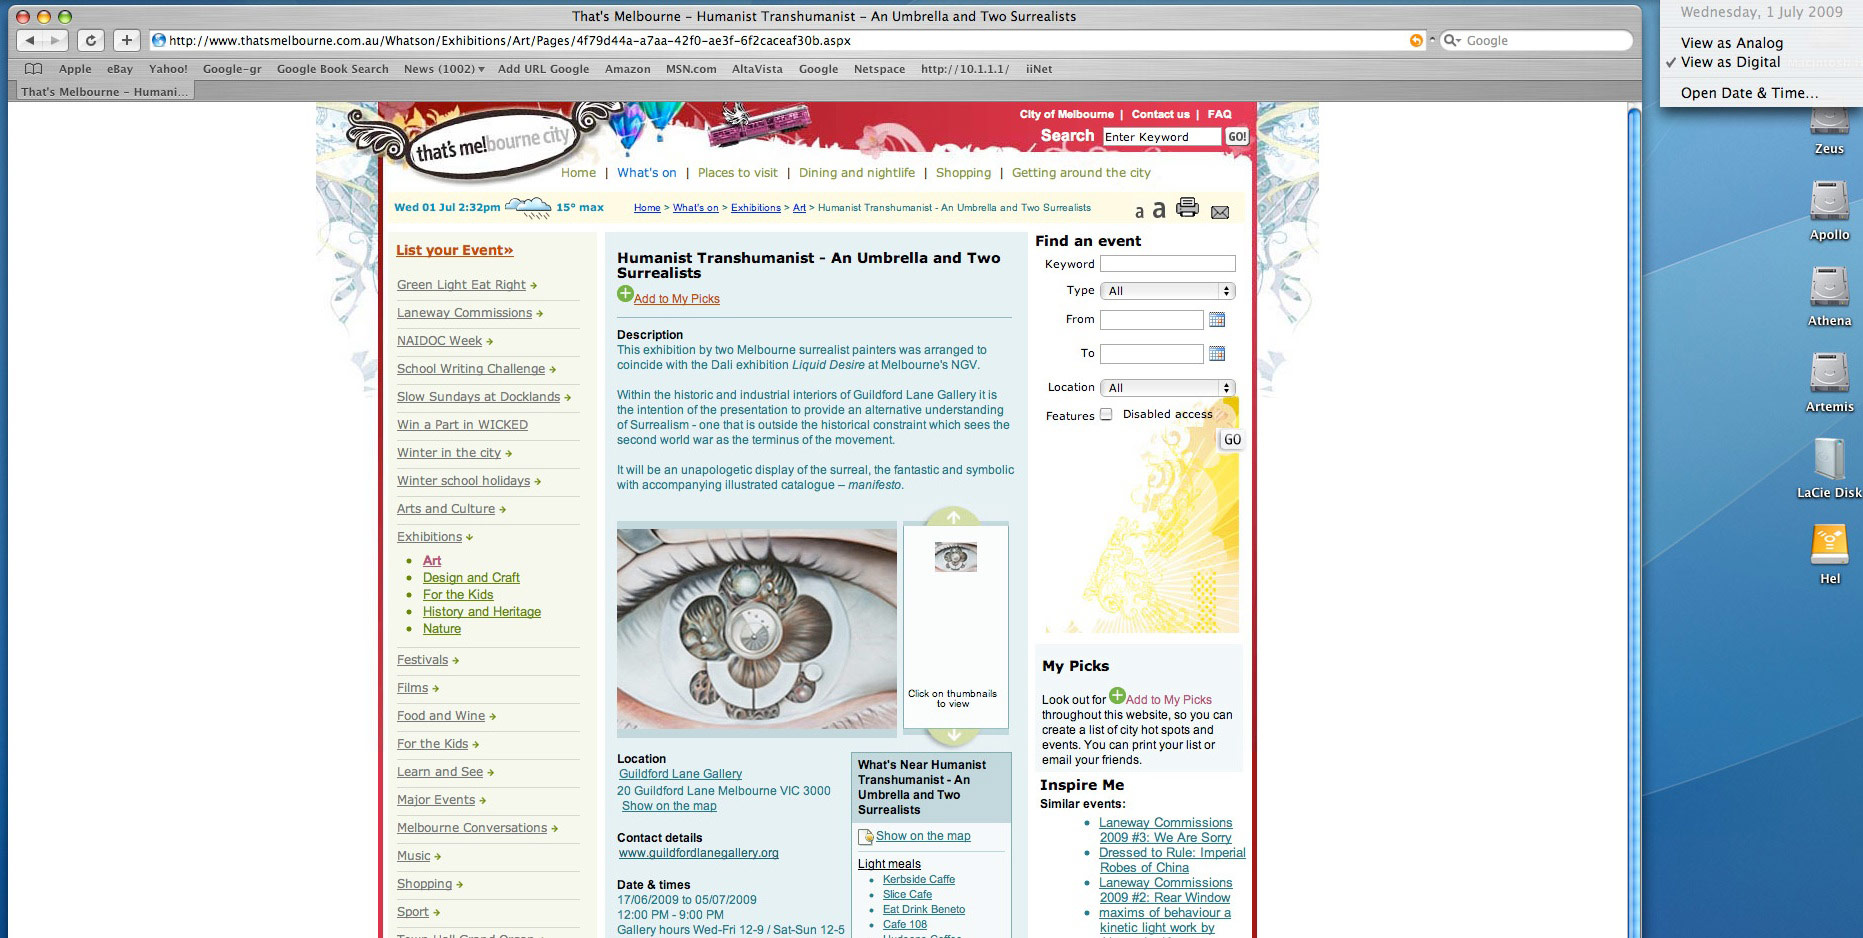Viewport: 1863px width, 938px height.
Task: Click the large text size 'a' icon
Action: coord(1158,209)
